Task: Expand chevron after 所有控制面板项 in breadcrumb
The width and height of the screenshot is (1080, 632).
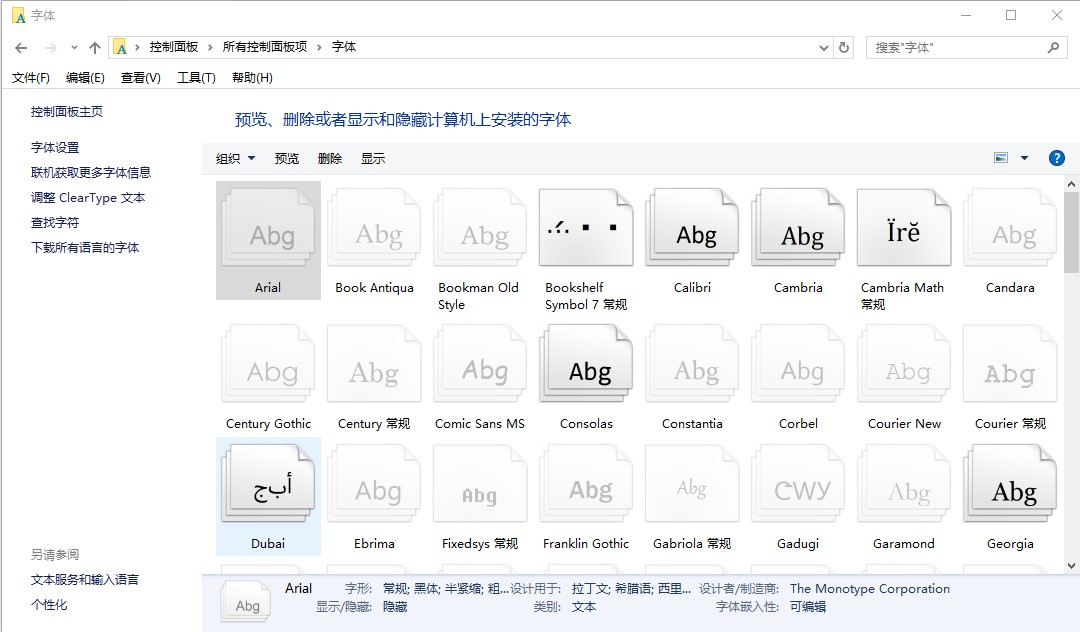Action: coord(319,47)
